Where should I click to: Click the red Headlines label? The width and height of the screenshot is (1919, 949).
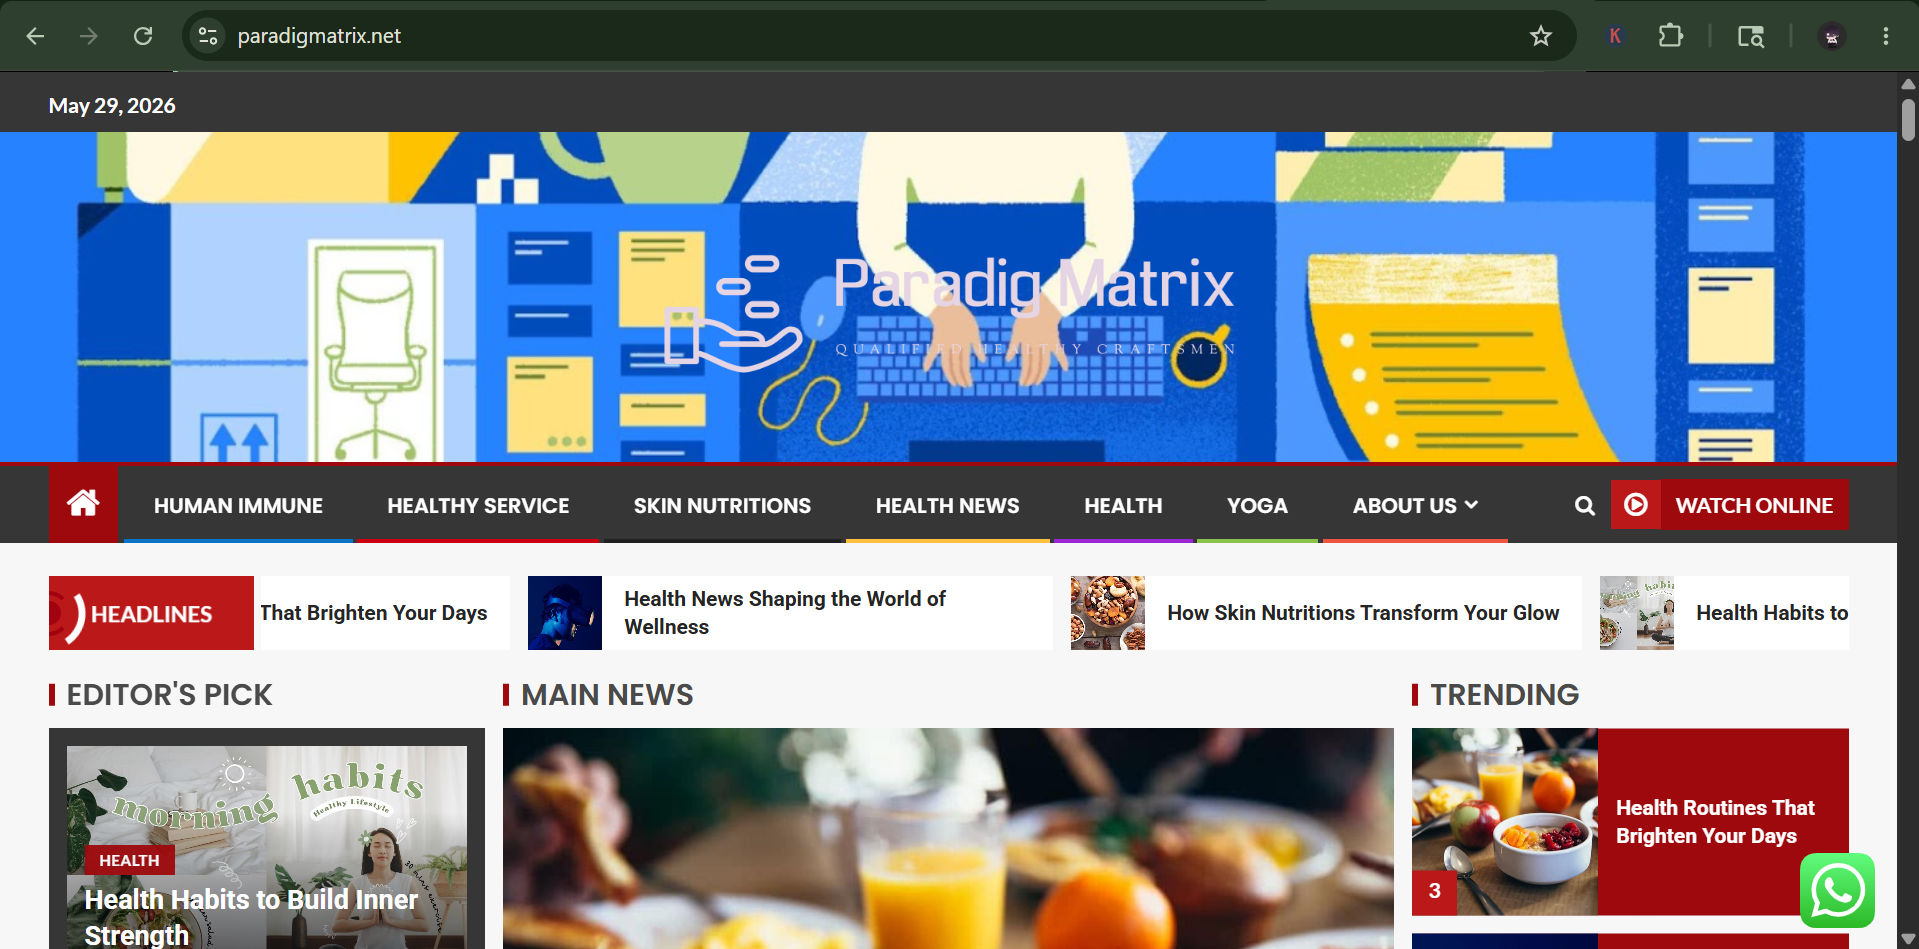click(151, 613)
